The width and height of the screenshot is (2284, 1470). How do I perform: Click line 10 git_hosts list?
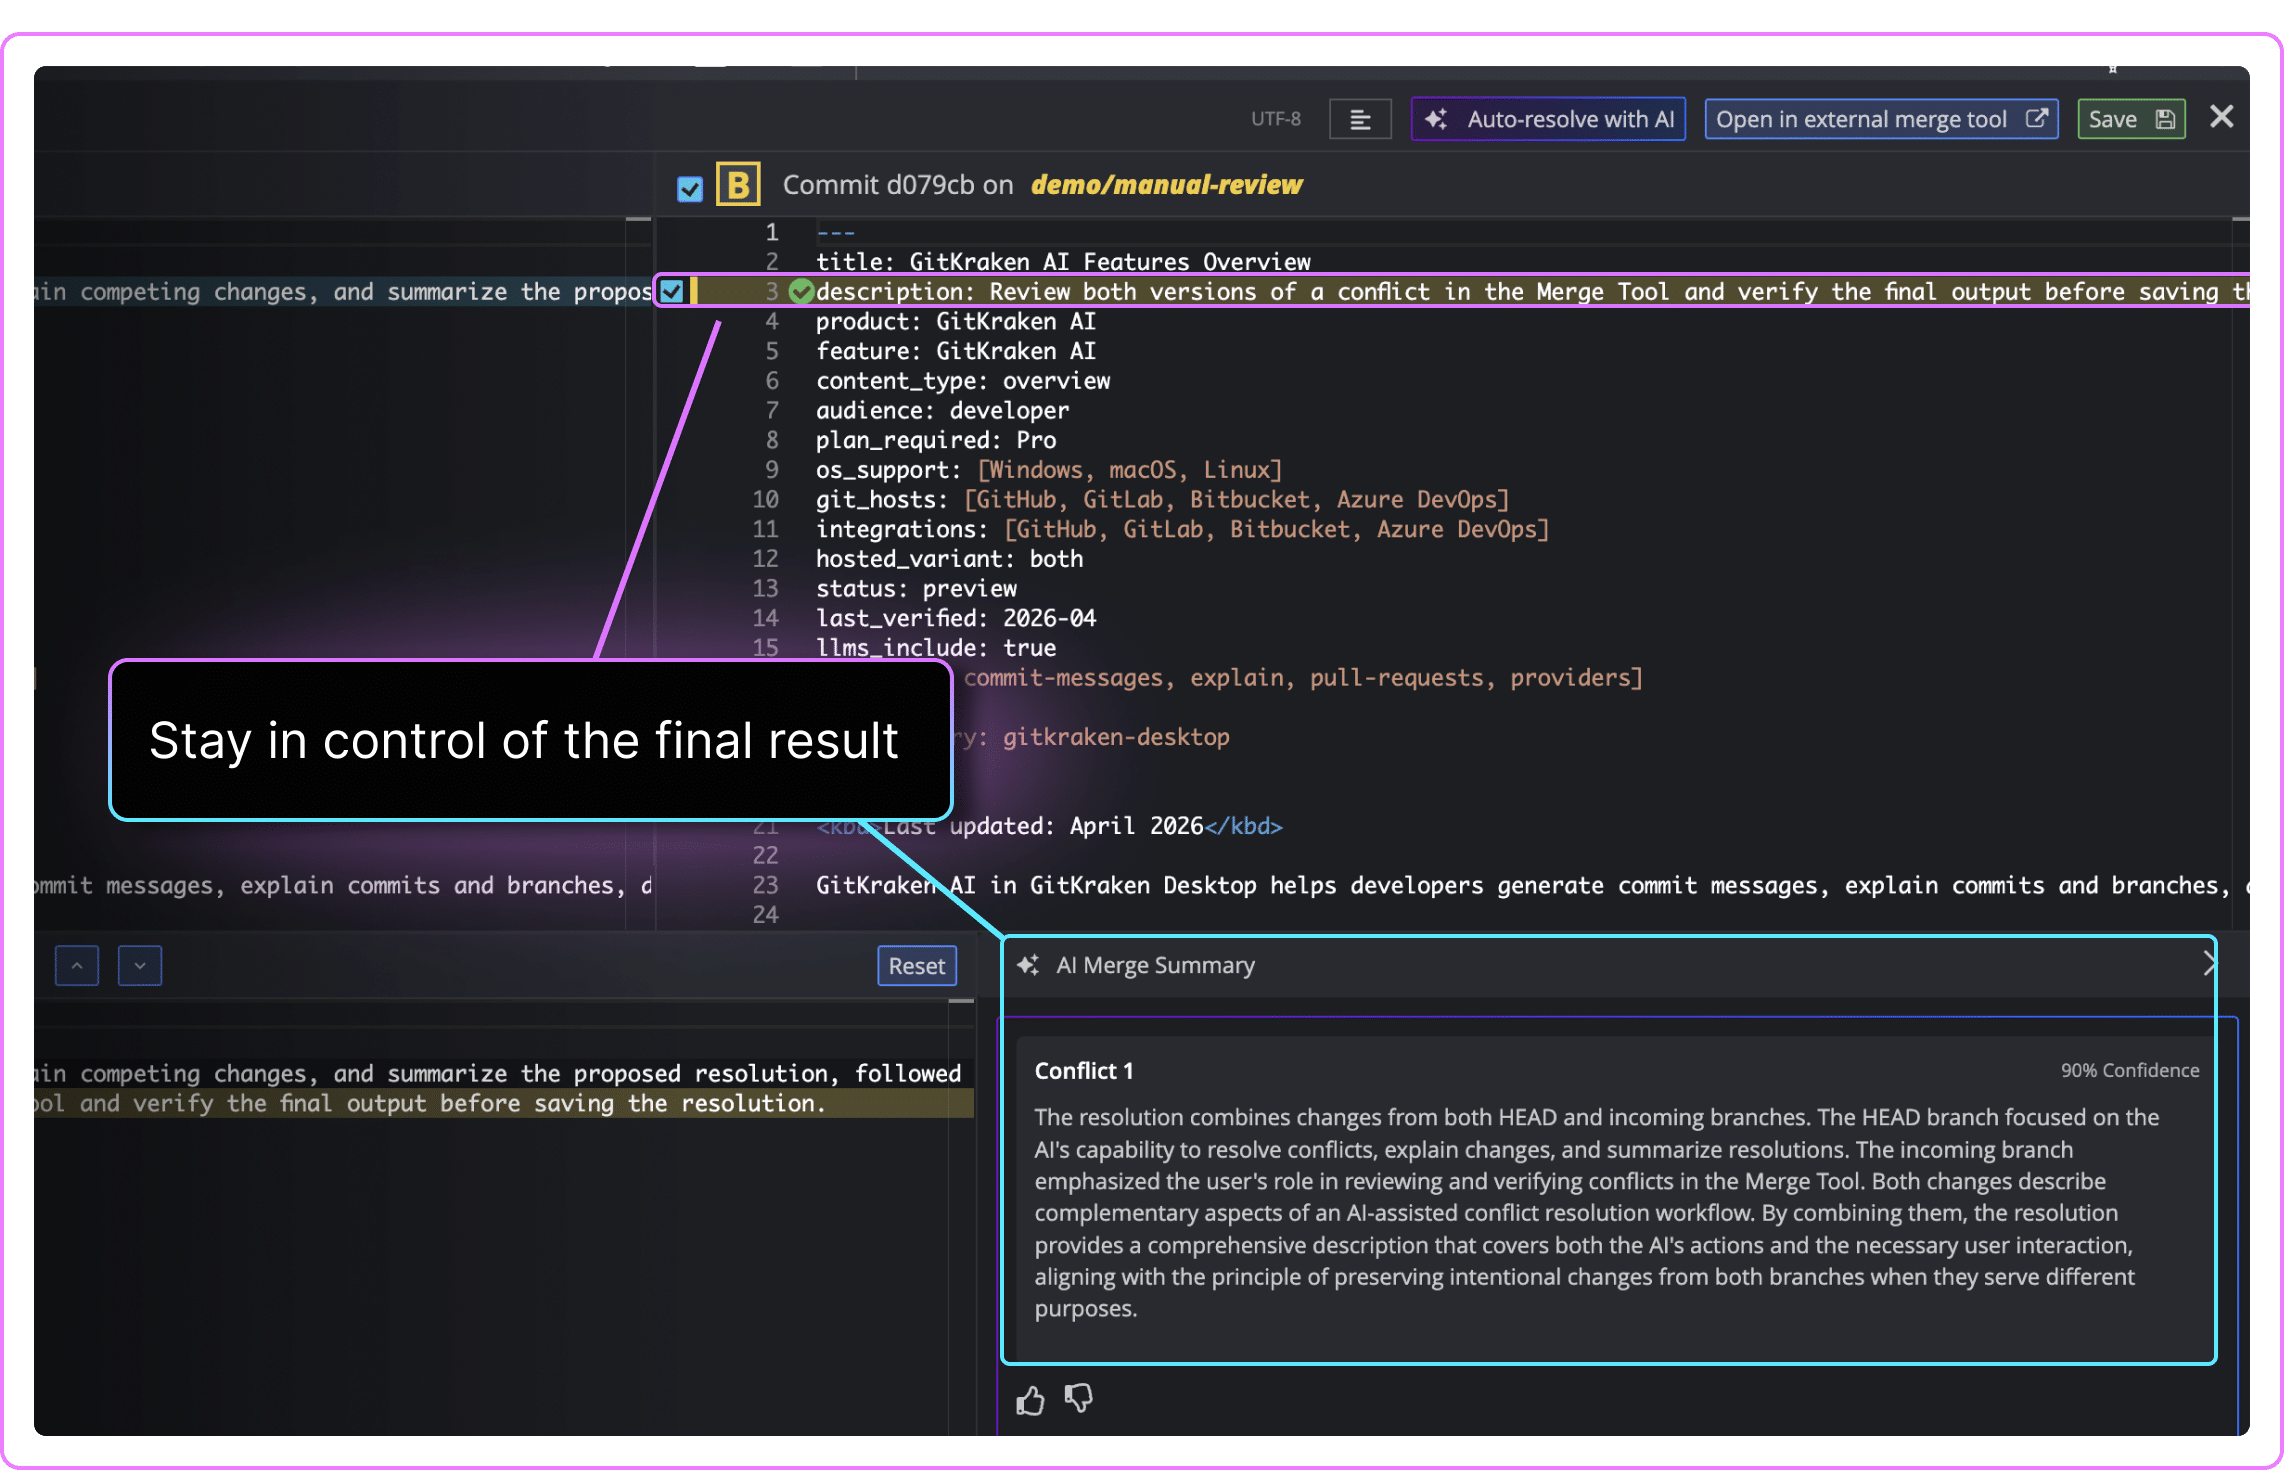tap(1163, 499)
